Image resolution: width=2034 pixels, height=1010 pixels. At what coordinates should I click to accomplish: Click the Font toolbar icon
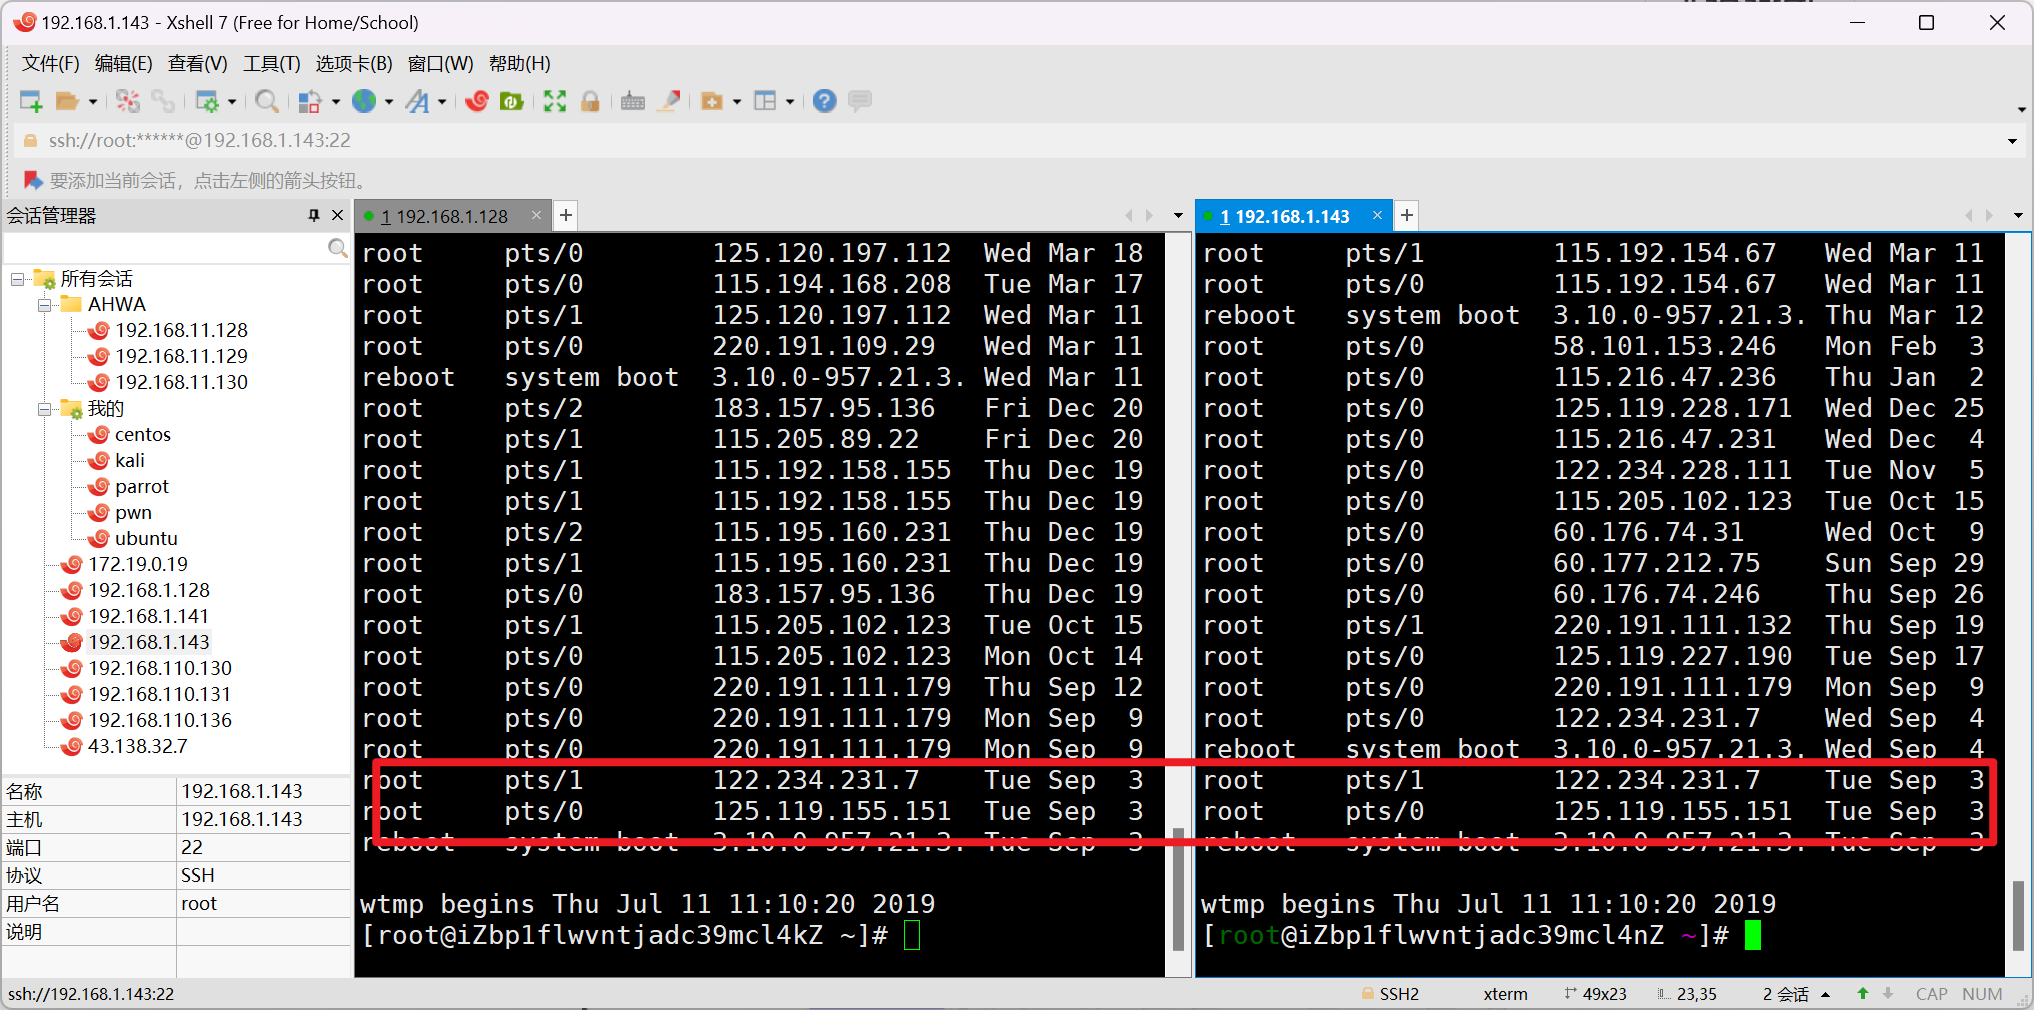tap(418, 101)
